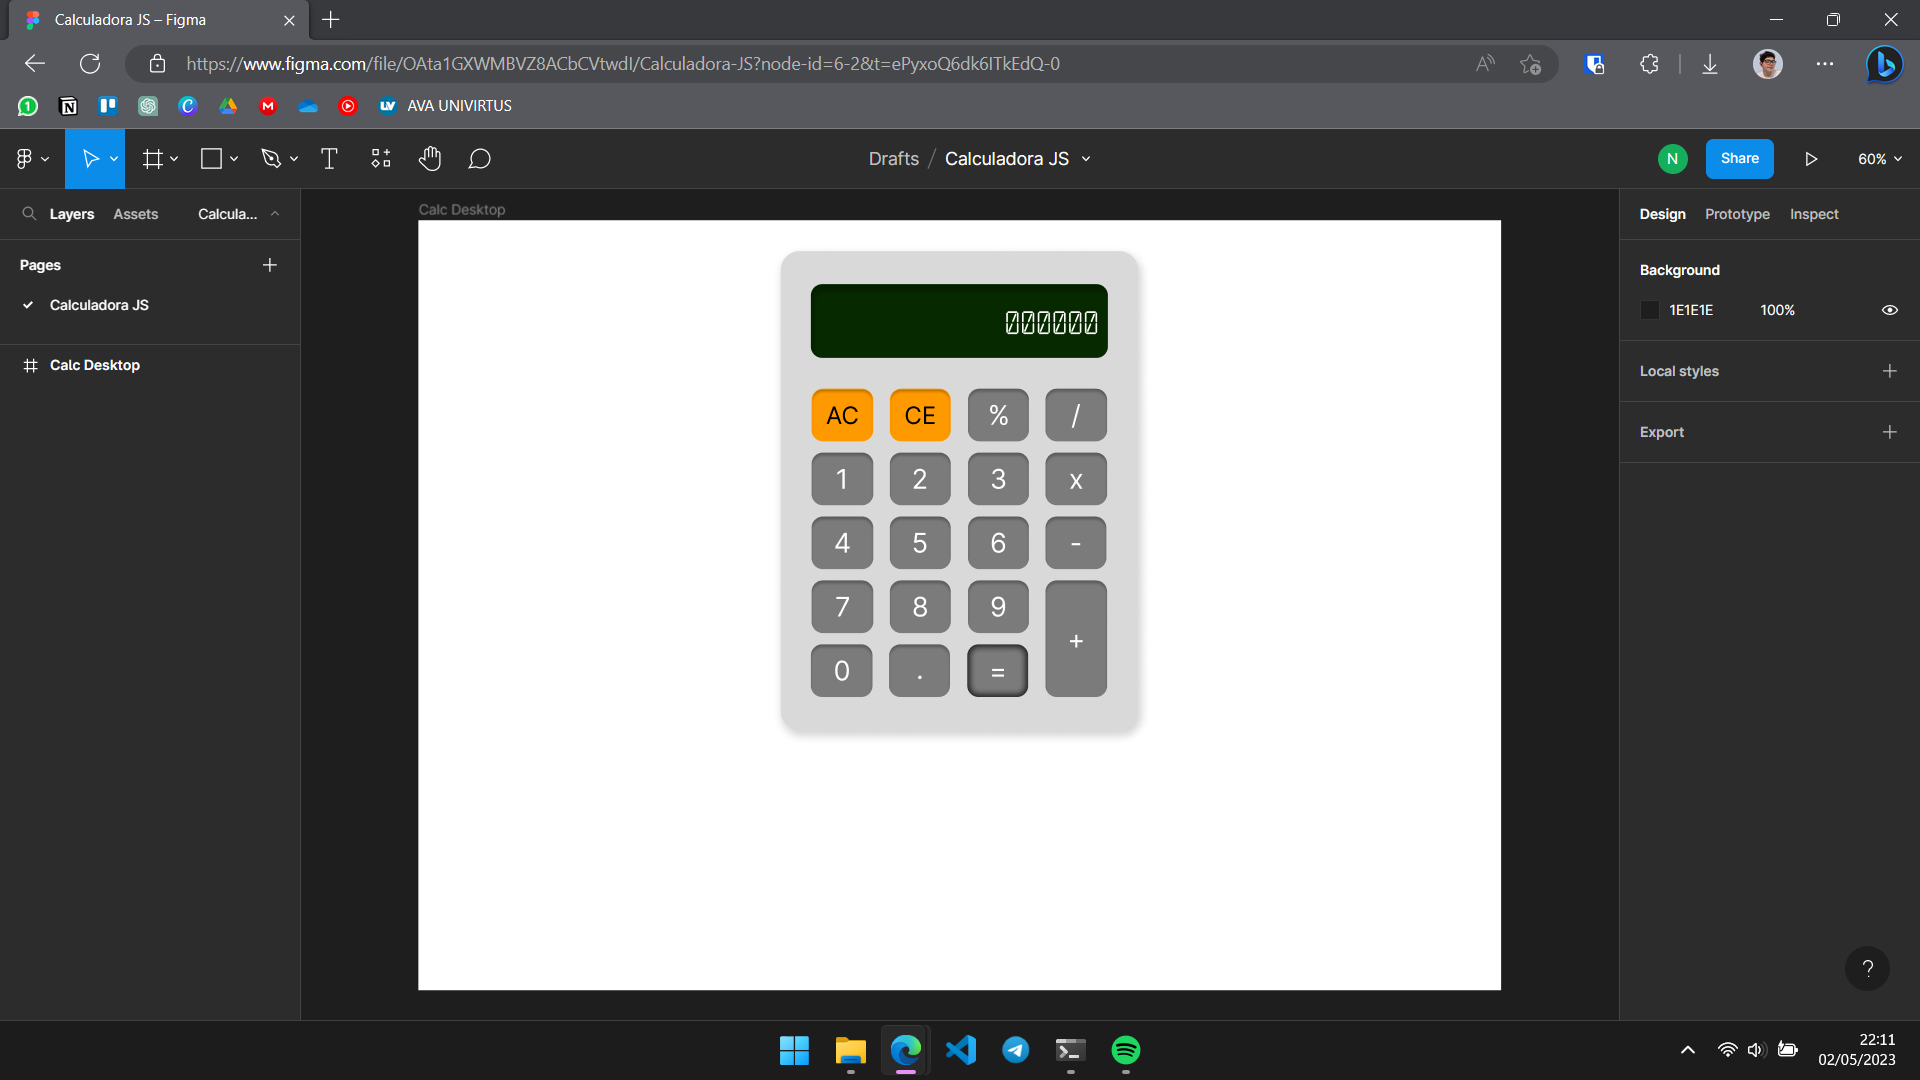
Task: Start presentation with the Play button
Action: click(1811, 158)
